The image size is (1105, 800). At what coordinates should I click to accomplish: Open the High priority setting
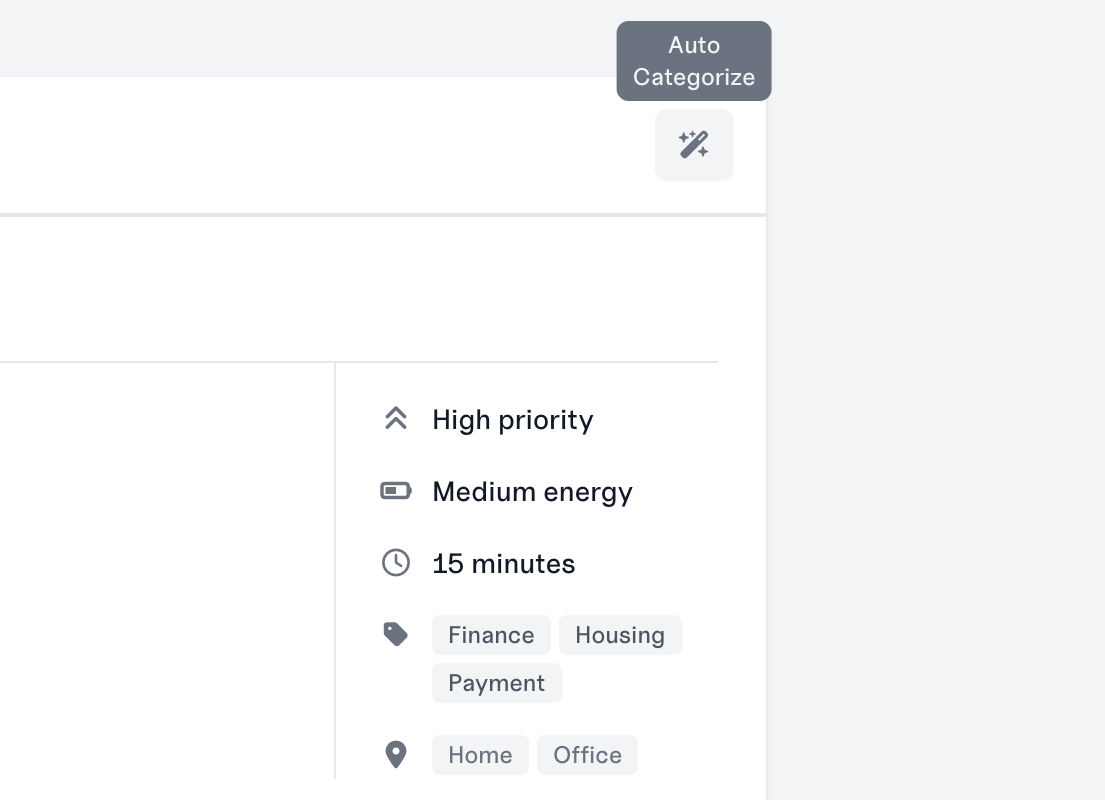(x=513, y=420)
